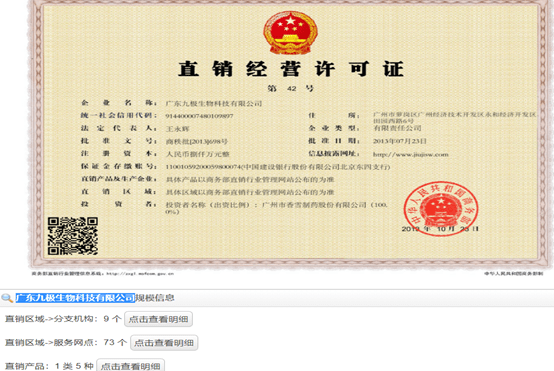Select the 直销区域->分支机构: 9 个 text
Image resolution: width=554 pixels, height=371 pixels.
tap(63, 319)
